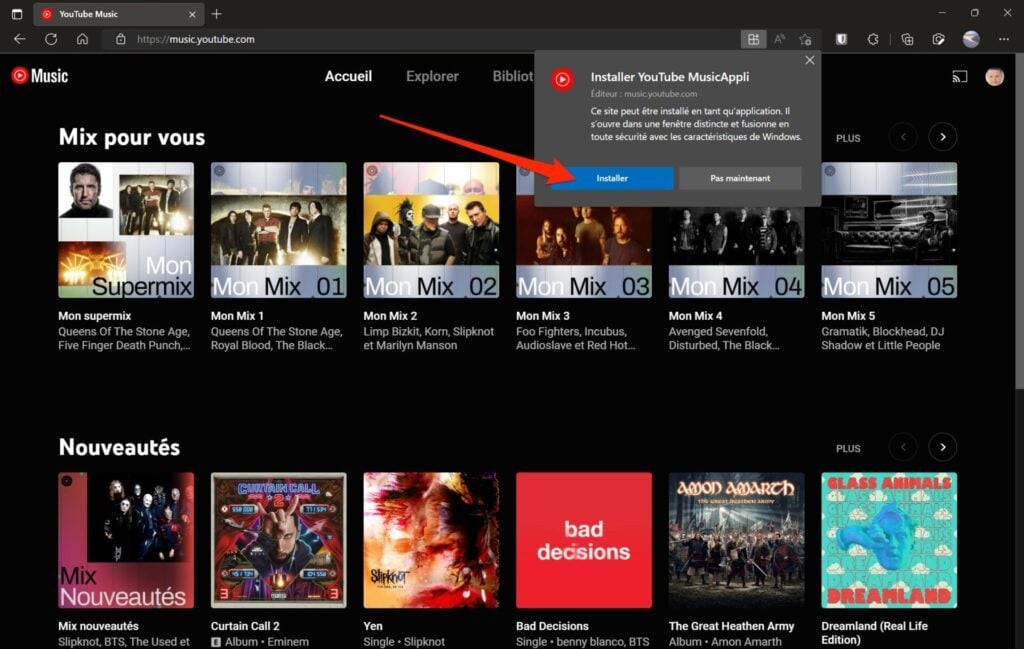Click the YouTube Music logo
1024x649 pixels.
(x=40, y=76)
